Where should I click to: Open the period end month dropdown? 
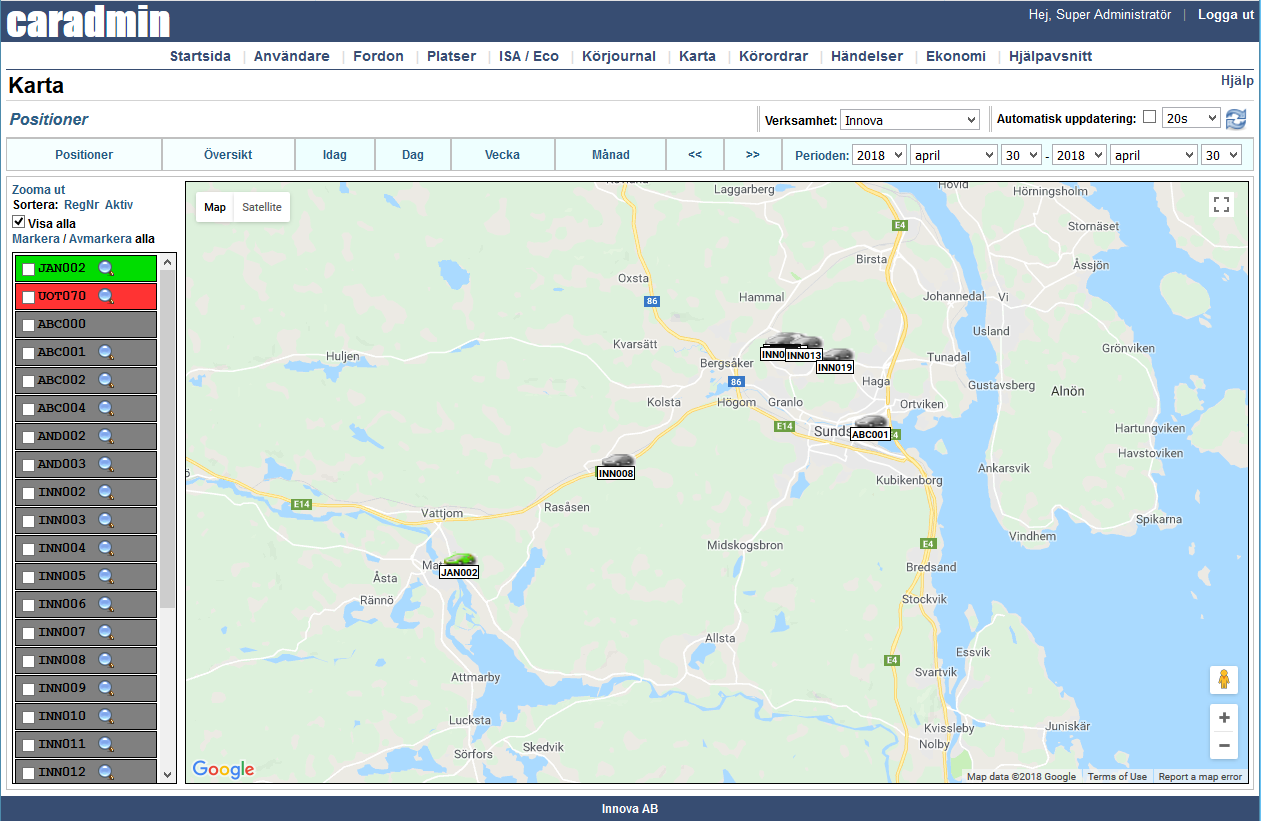[x=1154, y=155]
